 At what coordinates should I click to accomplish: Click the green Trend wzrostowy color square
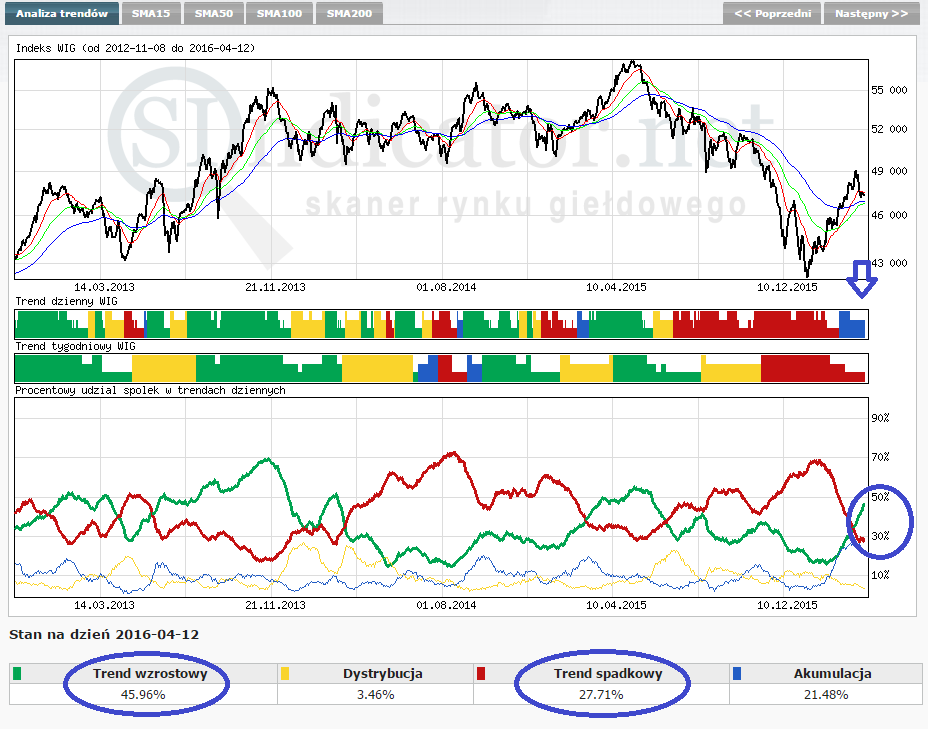point(16,673)
